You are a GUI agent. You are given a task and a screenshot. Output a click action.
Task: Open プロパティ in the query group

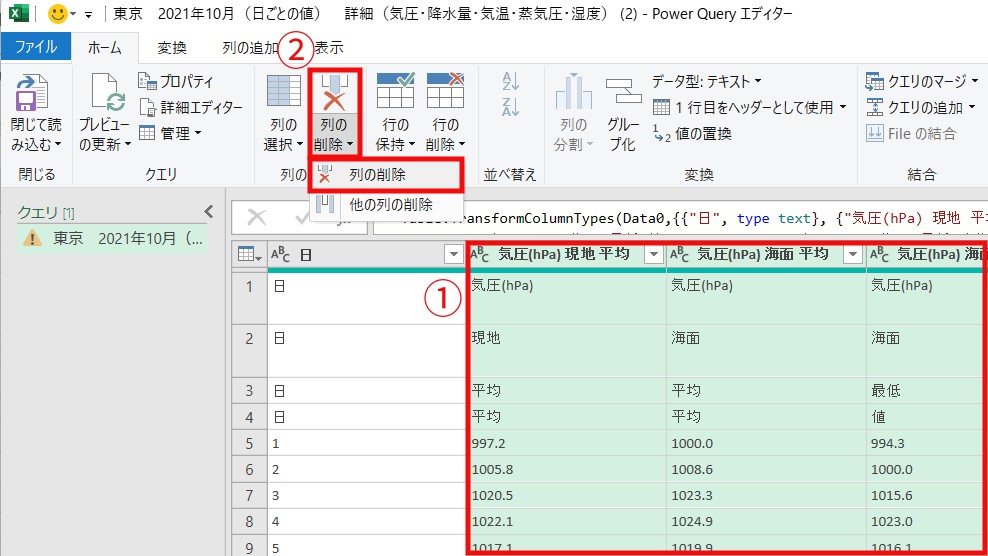(x=175, y=81)
